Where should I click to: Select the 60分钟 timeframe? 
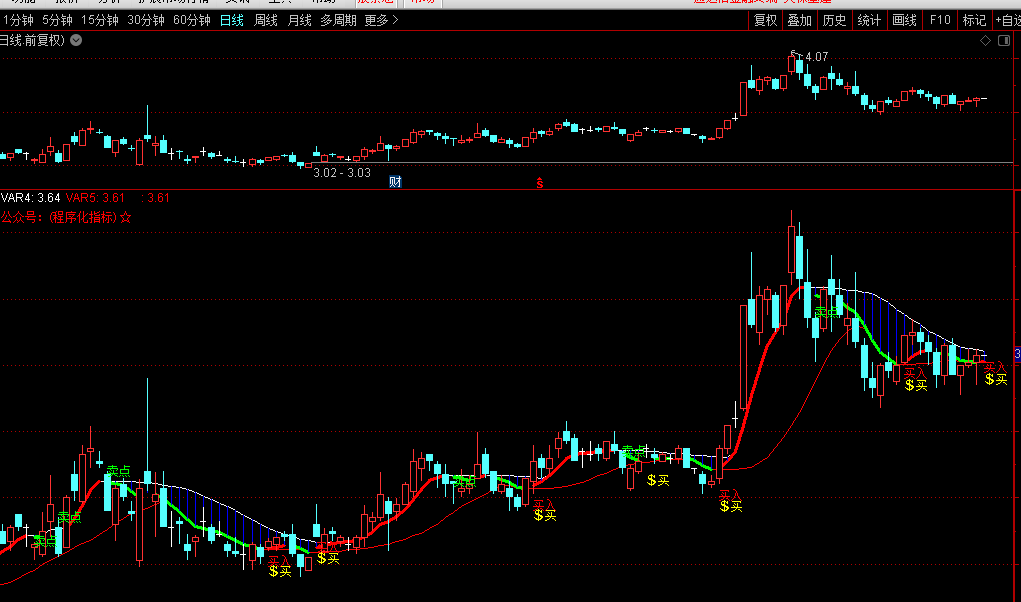pos(191,20)
